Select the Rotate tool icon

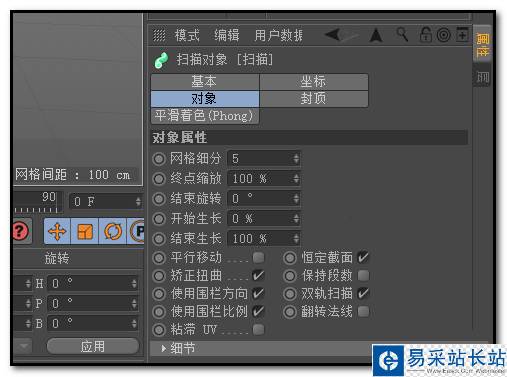click(x=113, y=231)
